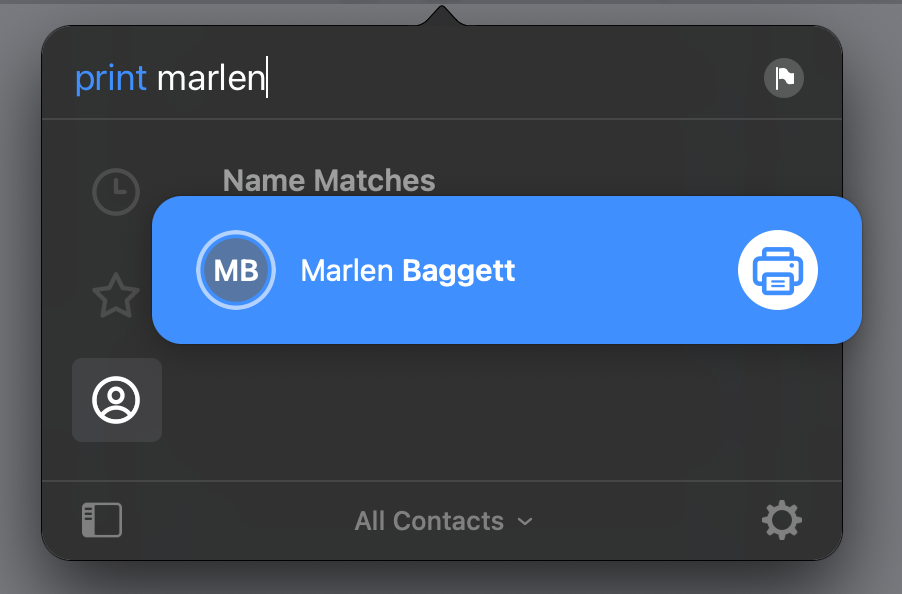
Task: Click the chevron next to All Contacts
Action: pyautogui.click(x=525, y=522)
